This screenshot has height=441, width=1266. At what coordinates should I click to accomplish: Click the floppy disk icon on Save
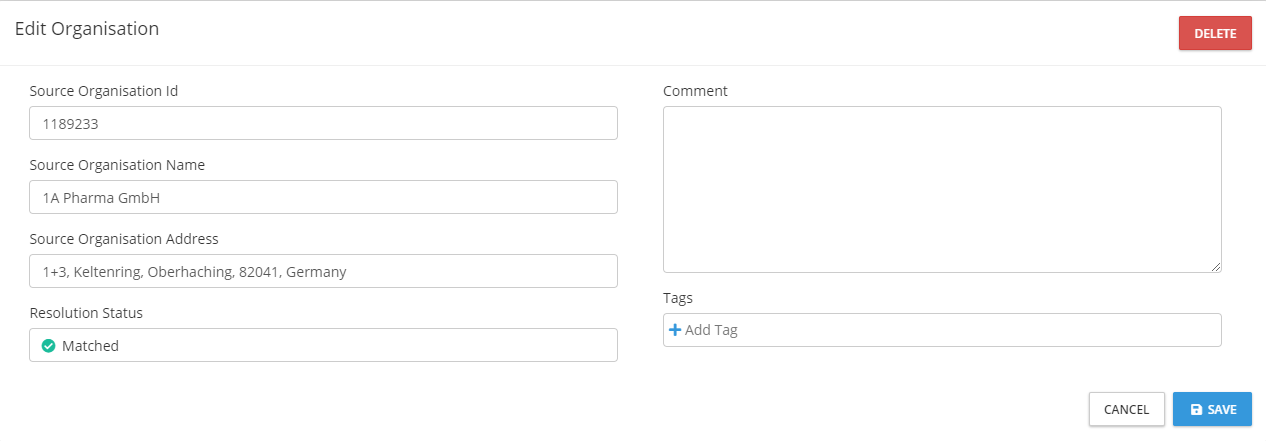(1196, 409)
